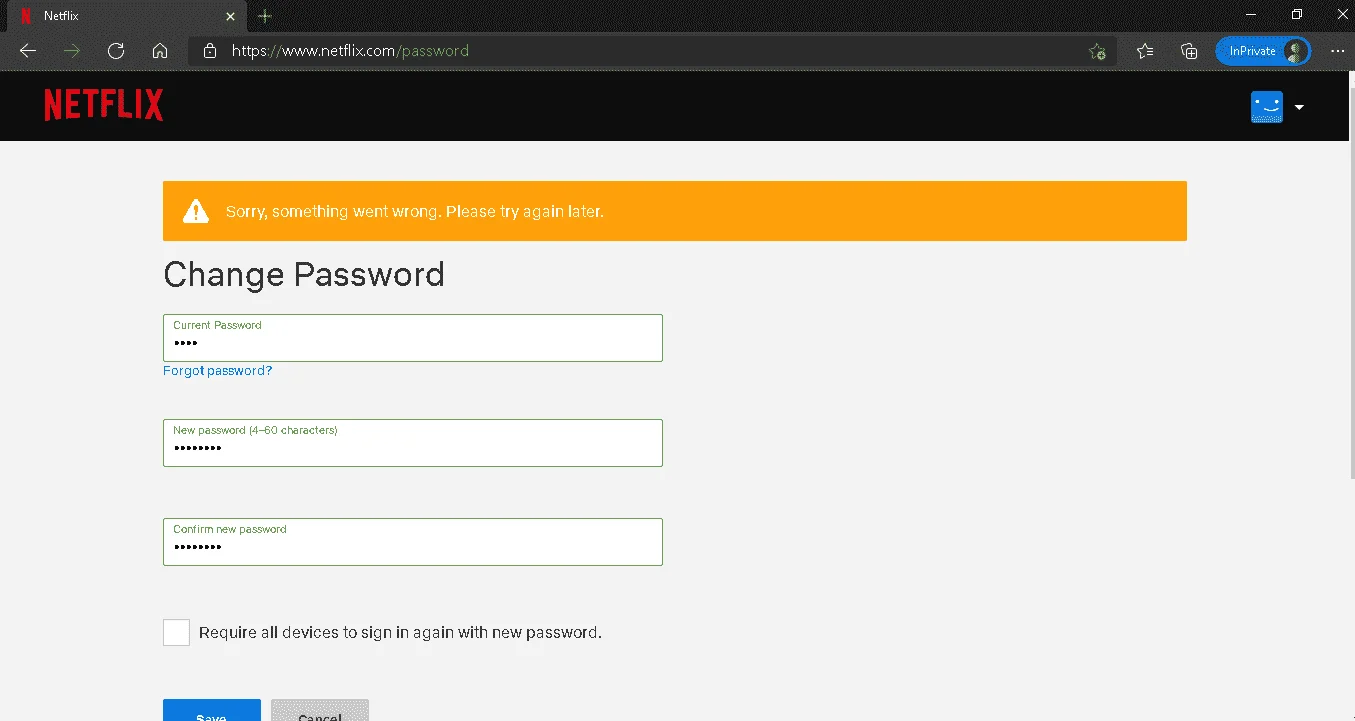
Task: Click the site lock icon in address bar
Action: pos(210,51)
